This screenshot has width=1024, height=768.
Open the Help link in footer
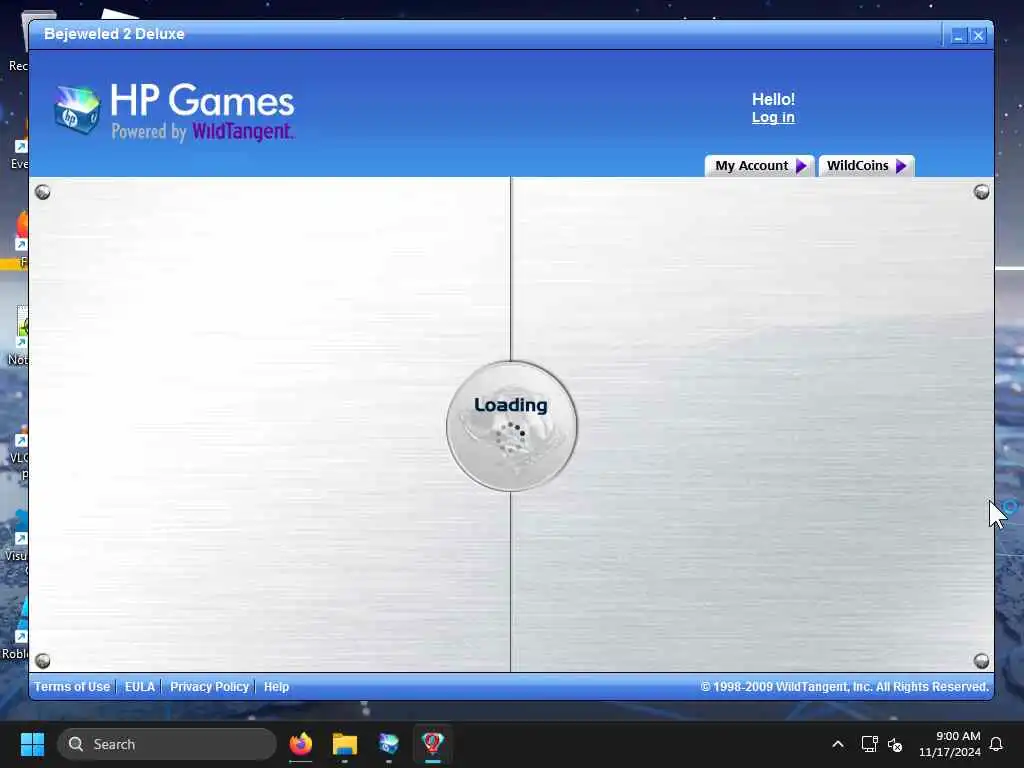276,686
